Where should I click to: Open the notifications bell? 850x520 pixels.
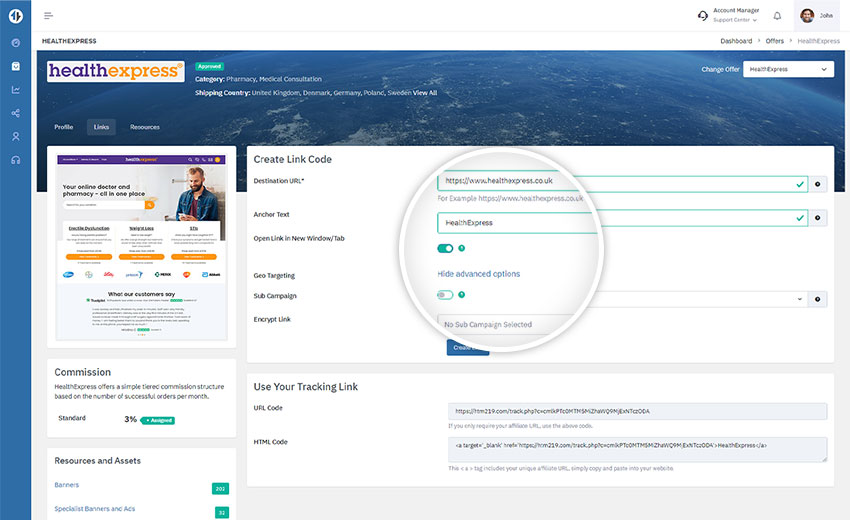[777, 16]
